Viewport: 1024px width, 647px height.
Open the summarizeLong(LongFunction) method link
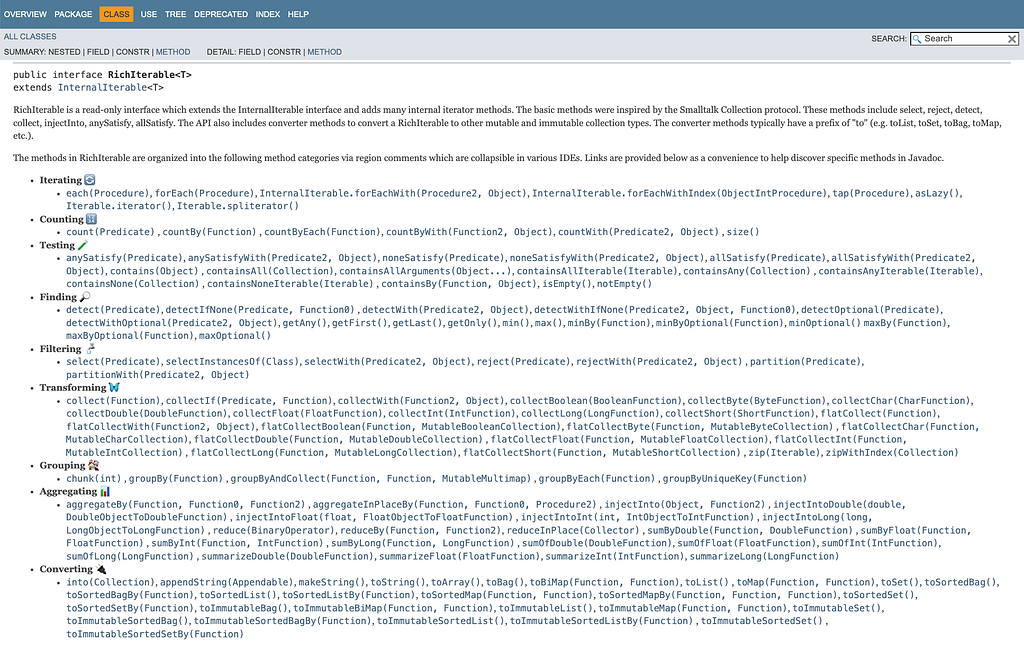coord(764,556)
